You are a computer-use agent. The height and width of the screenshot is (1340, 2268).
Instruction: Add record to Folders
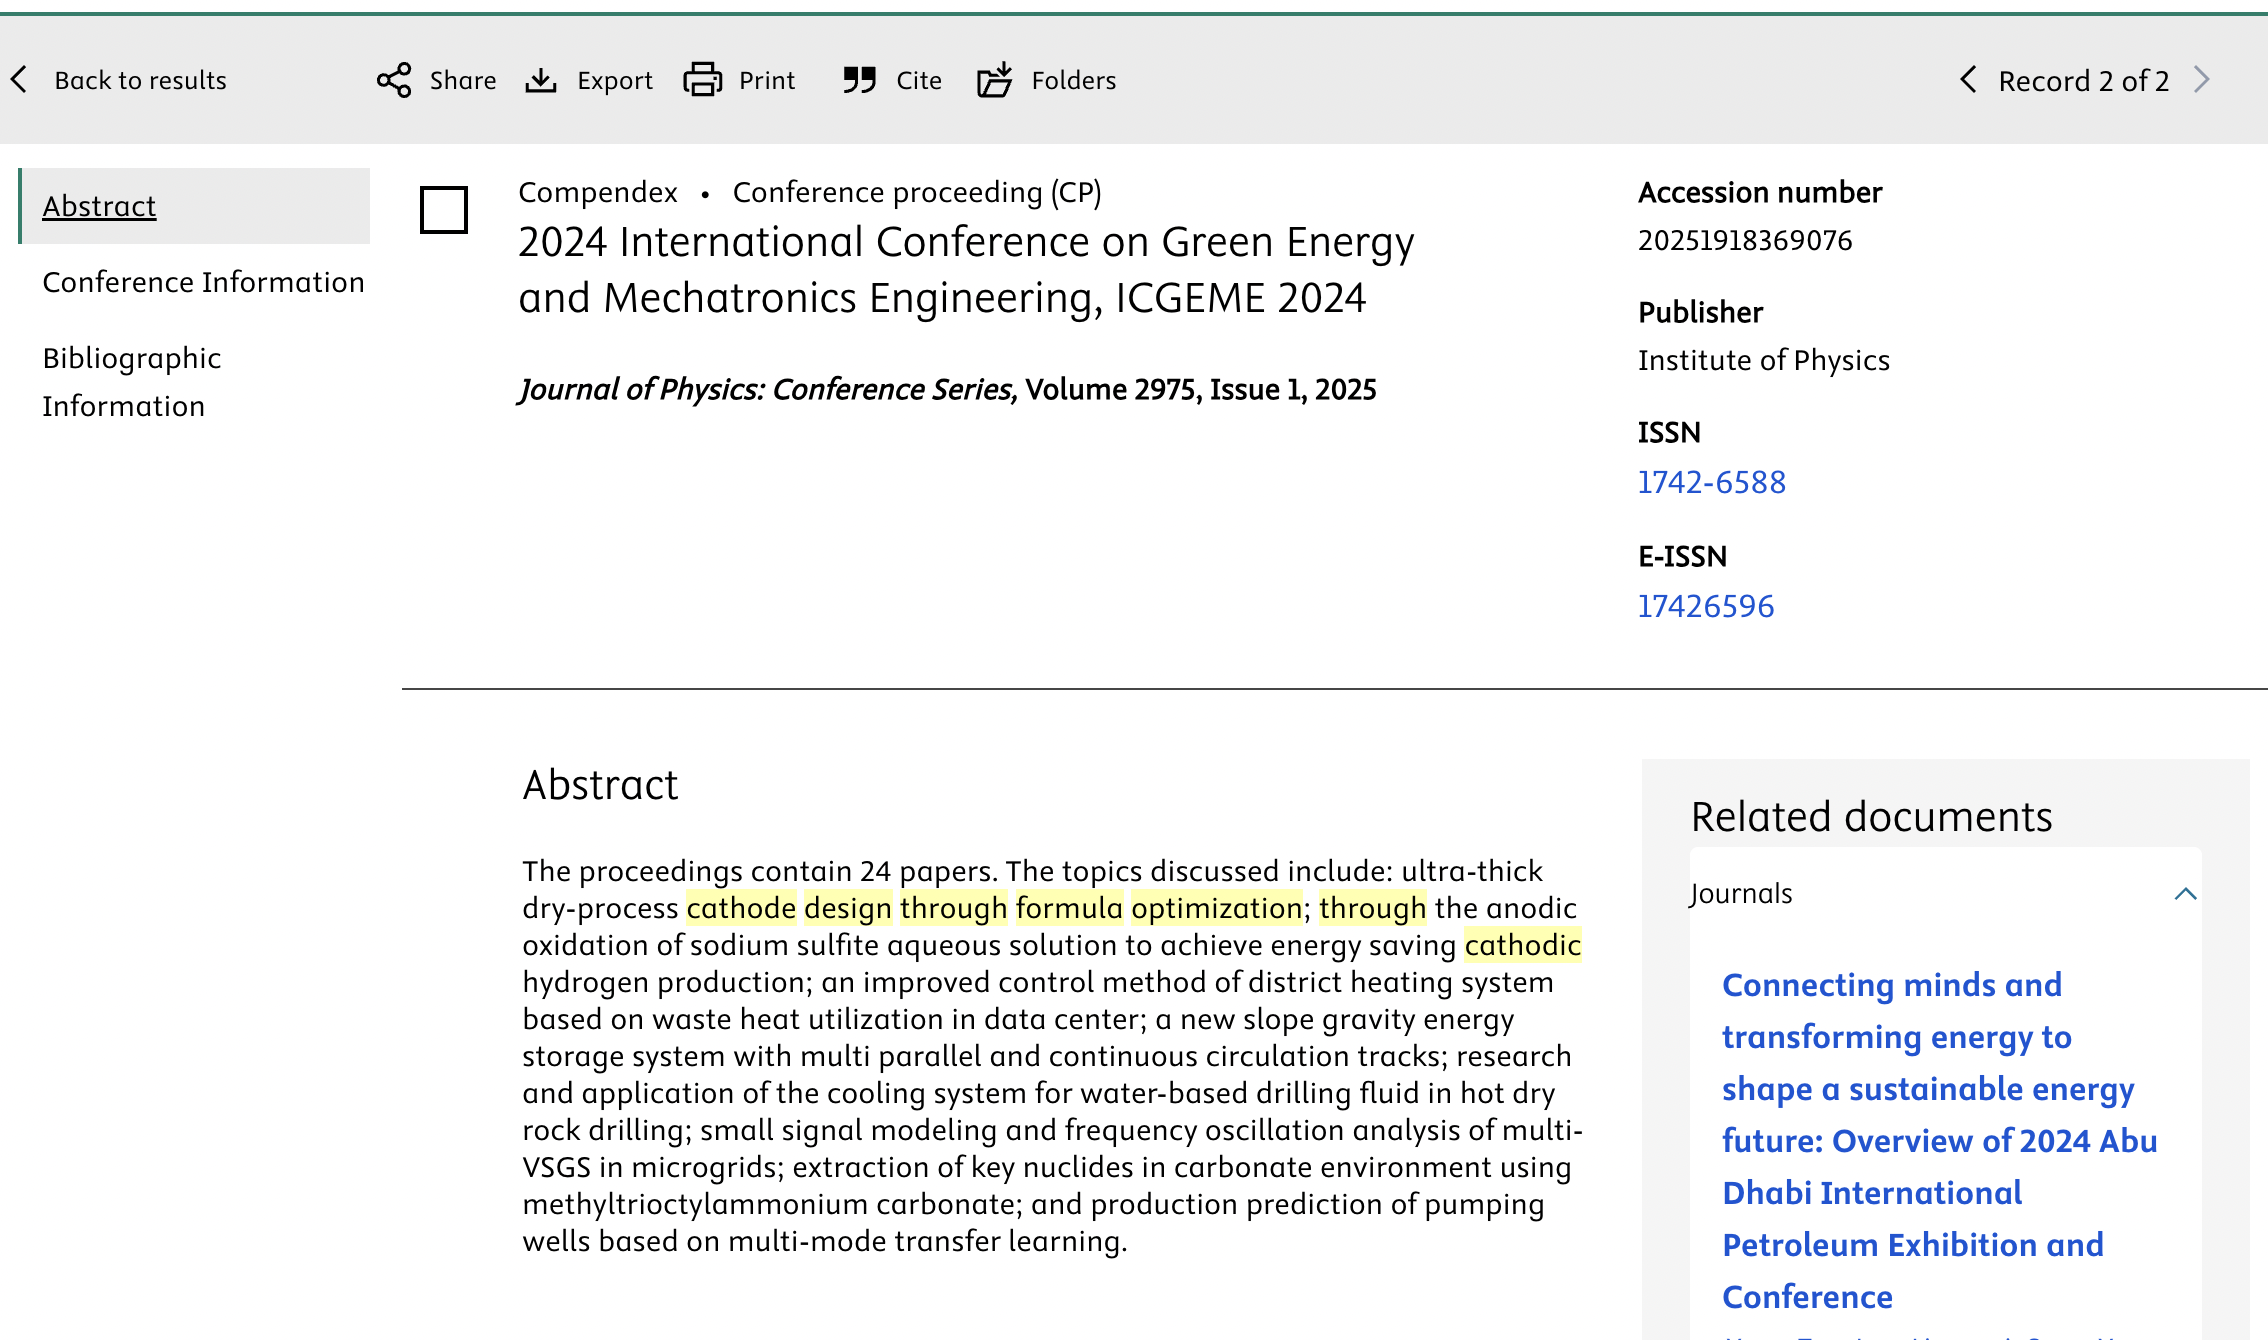[1046, 80]
